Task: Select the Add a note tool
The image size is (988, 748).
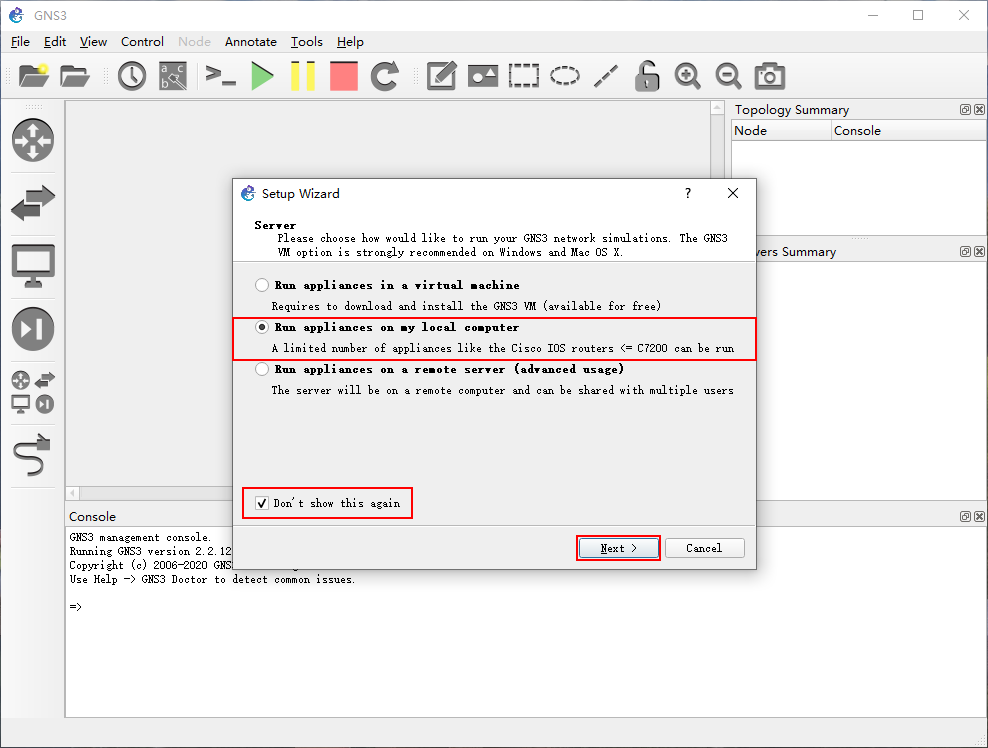Action: click(441, 76)
